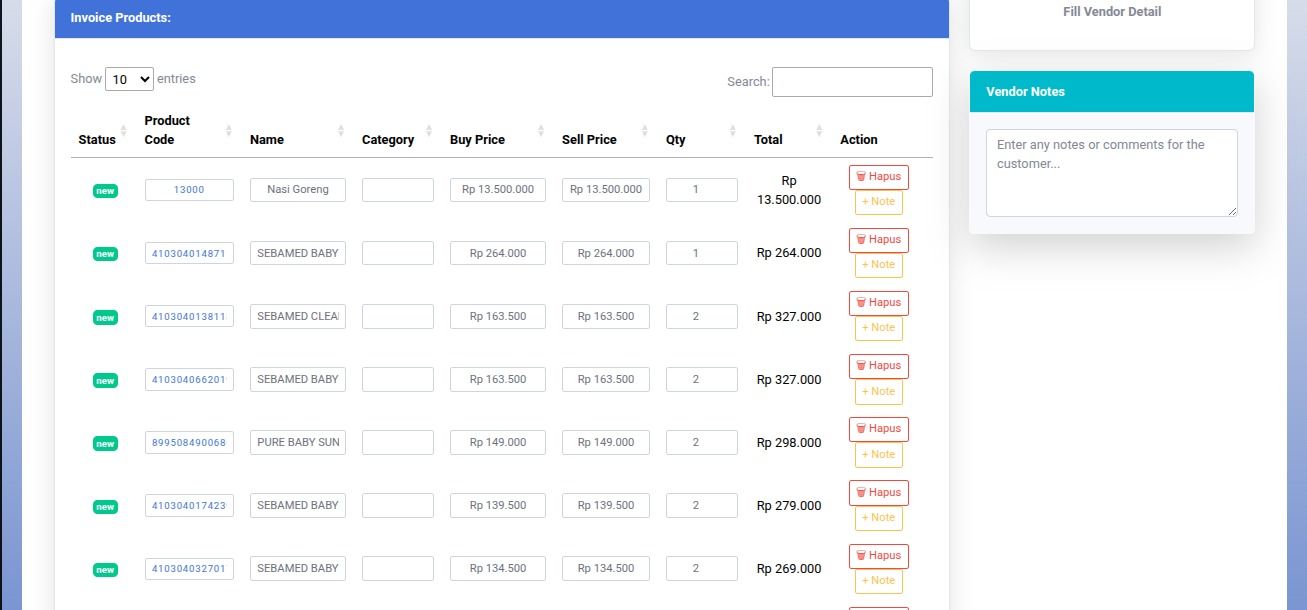Viewport: 1307px width, 610px height.
Task: Click + Note for Rp 279.000 row
Action: 878,518
